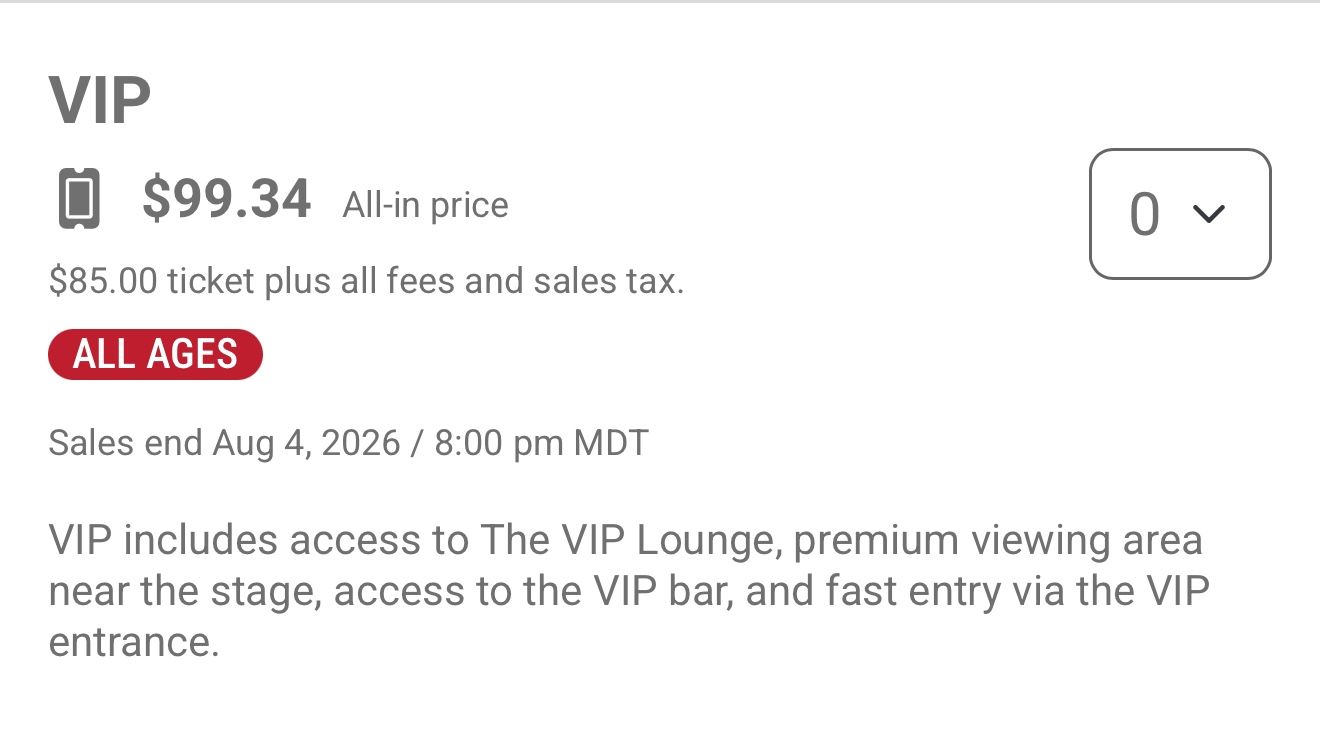Click the premium viewing area phrase
Image resolution: width=1320 pixels, height=739 pixels.
coord(998,540)
